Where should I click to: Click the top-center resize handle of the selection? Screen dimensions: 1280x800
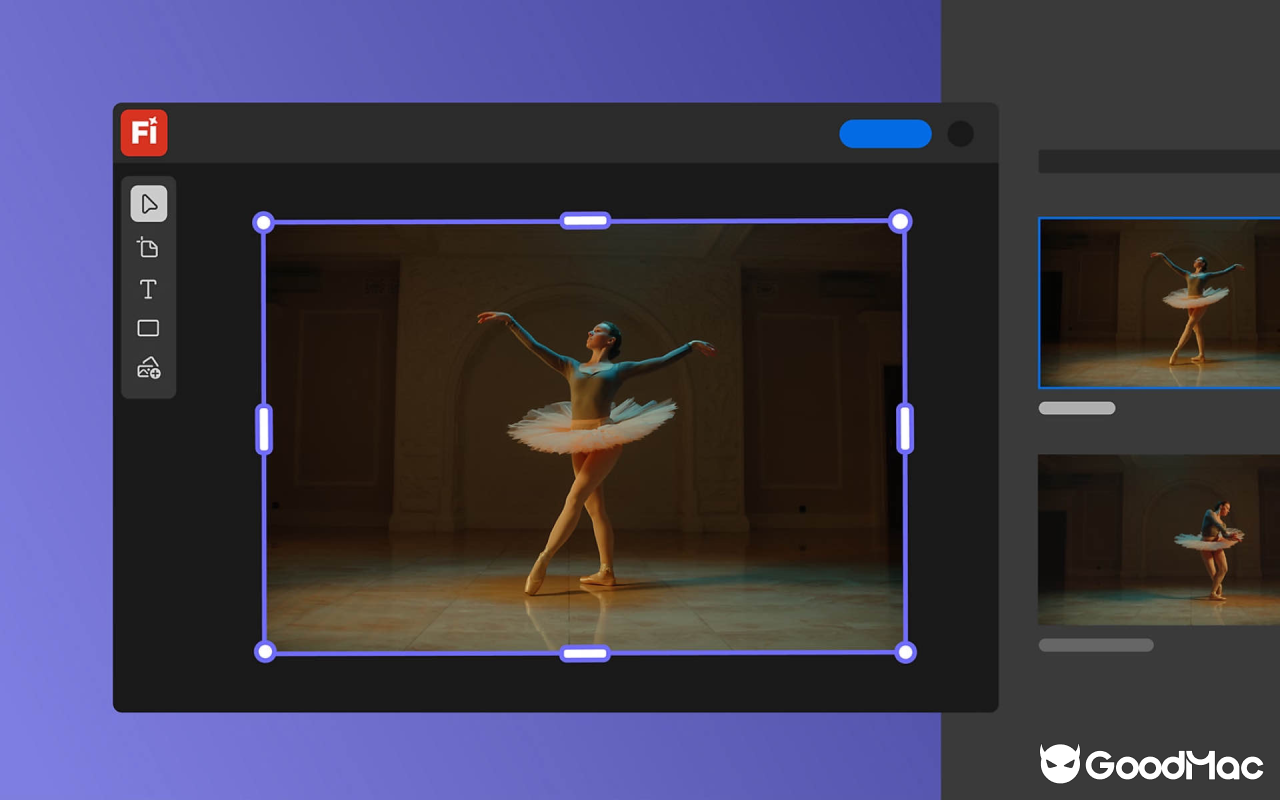tap(584, 219)
